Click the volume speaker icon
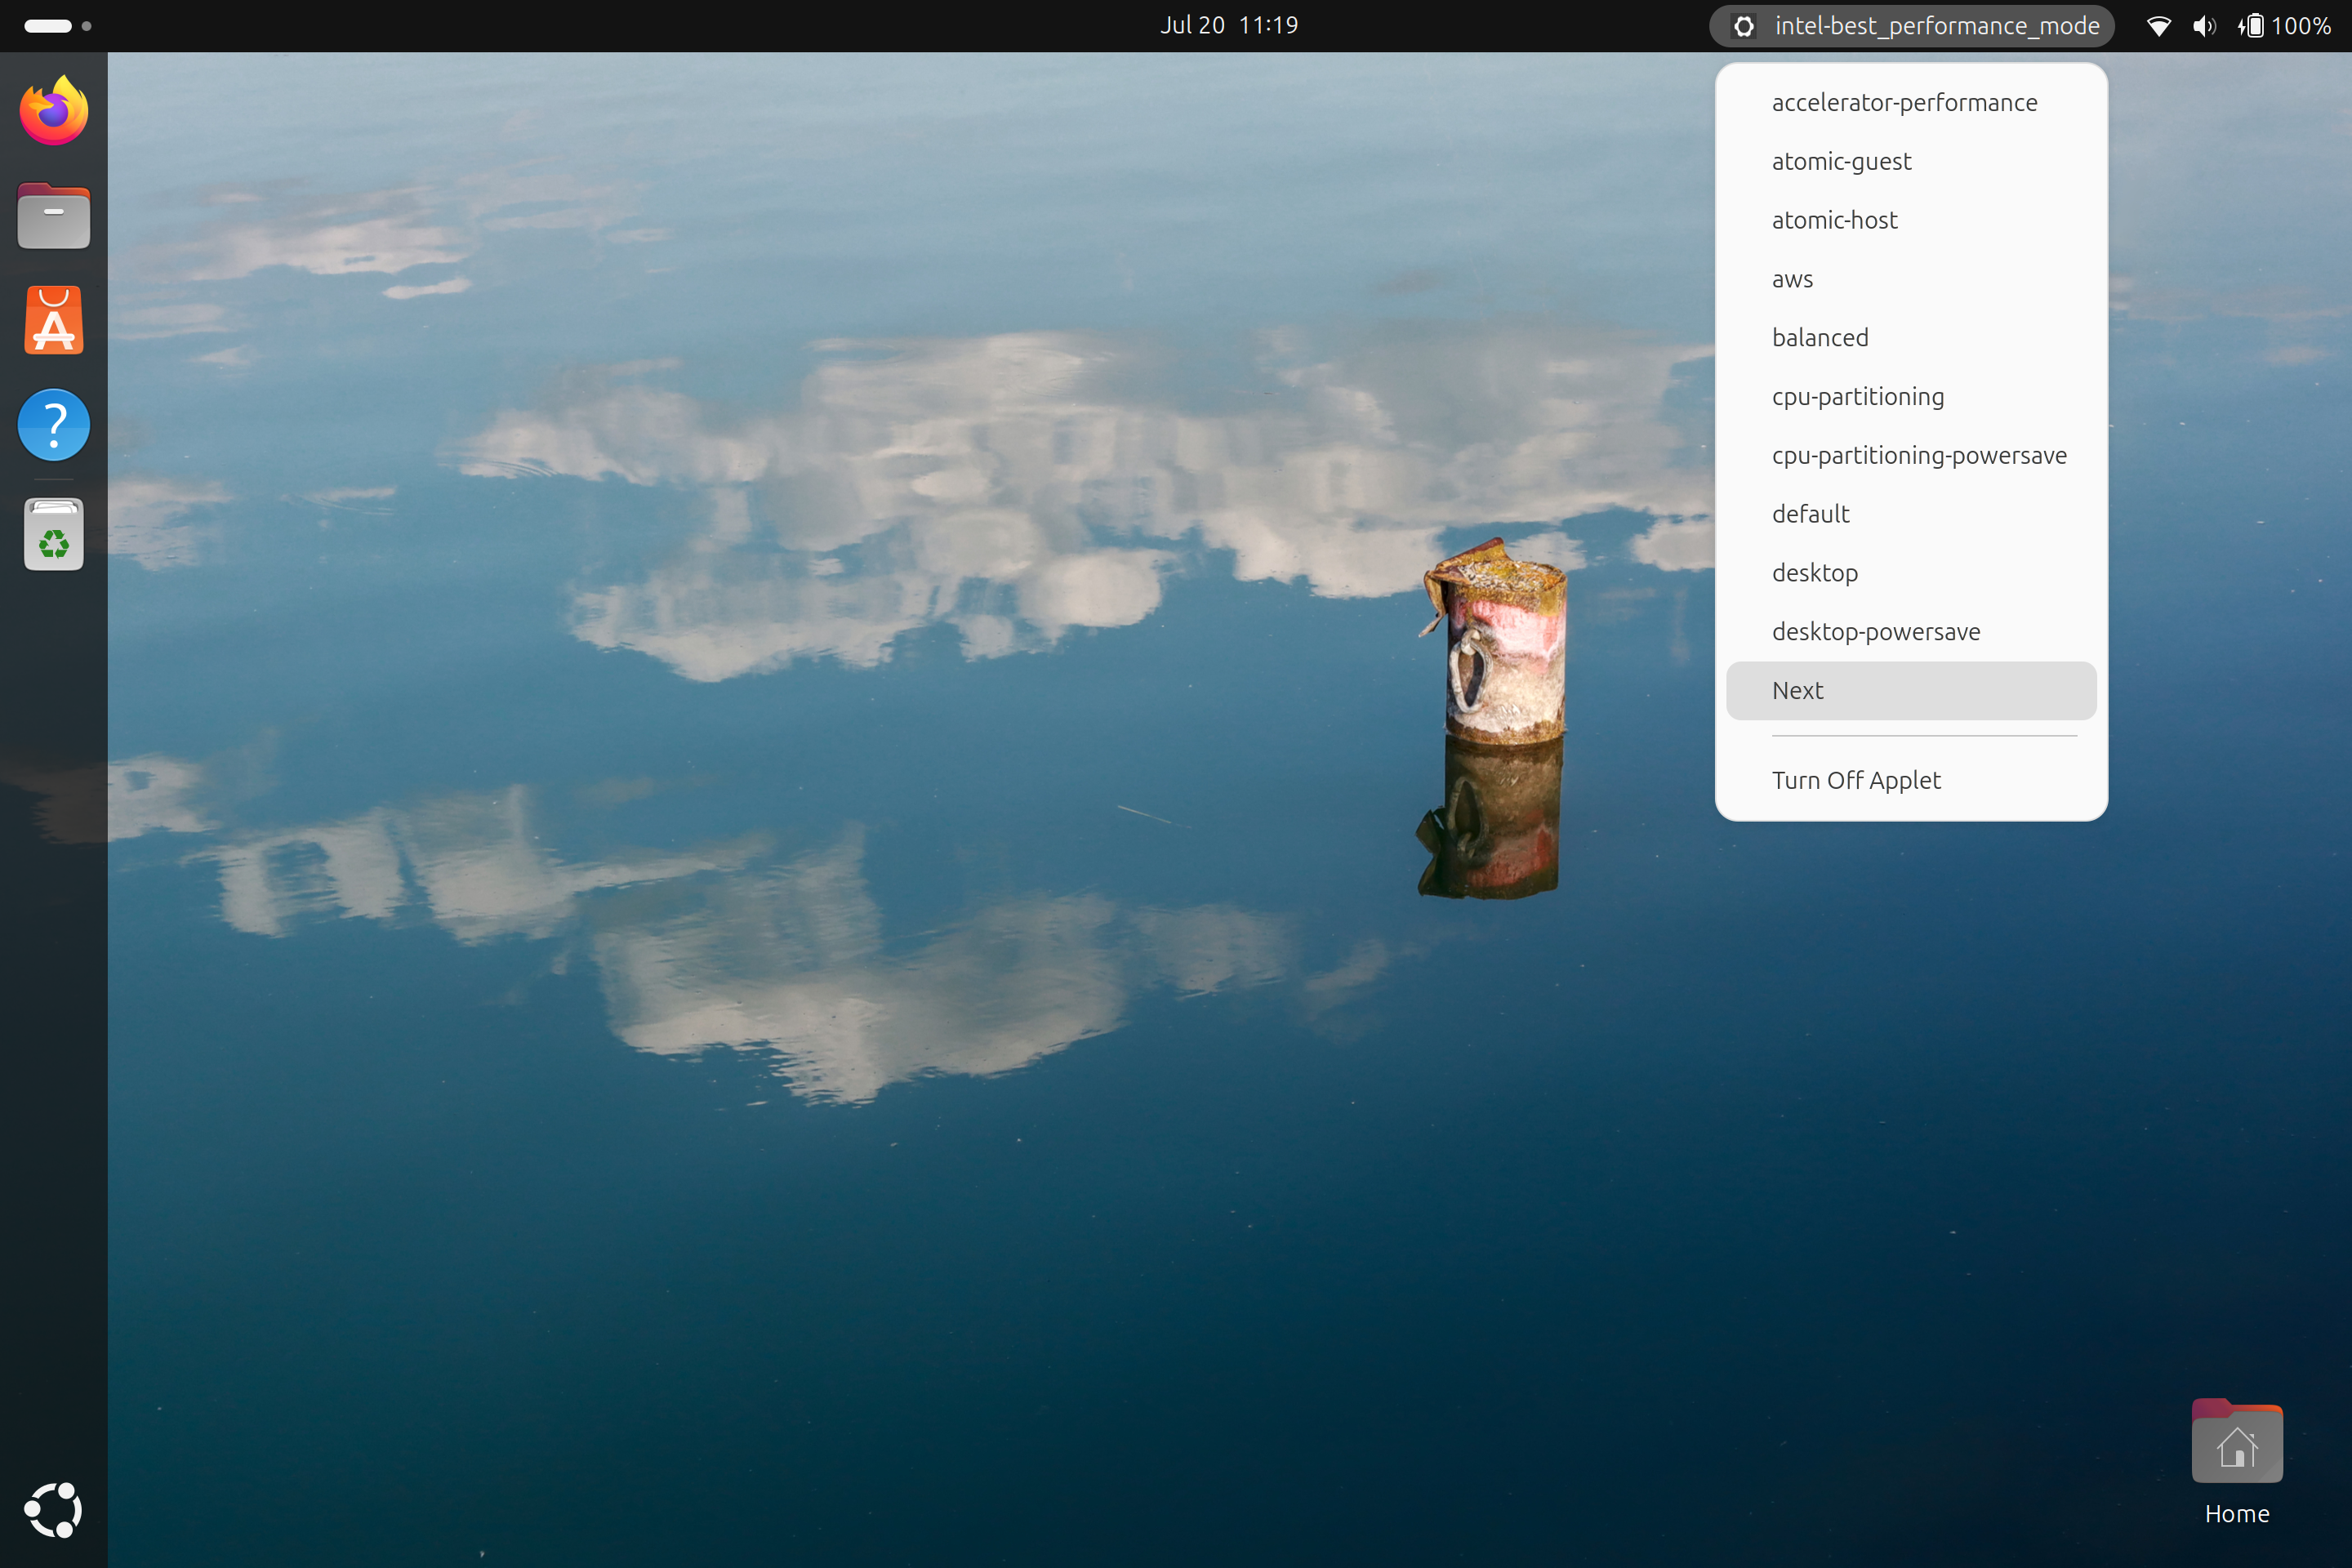Screen dimensions: 2352x1568 pyautogui.click(x=2203, y=26)
